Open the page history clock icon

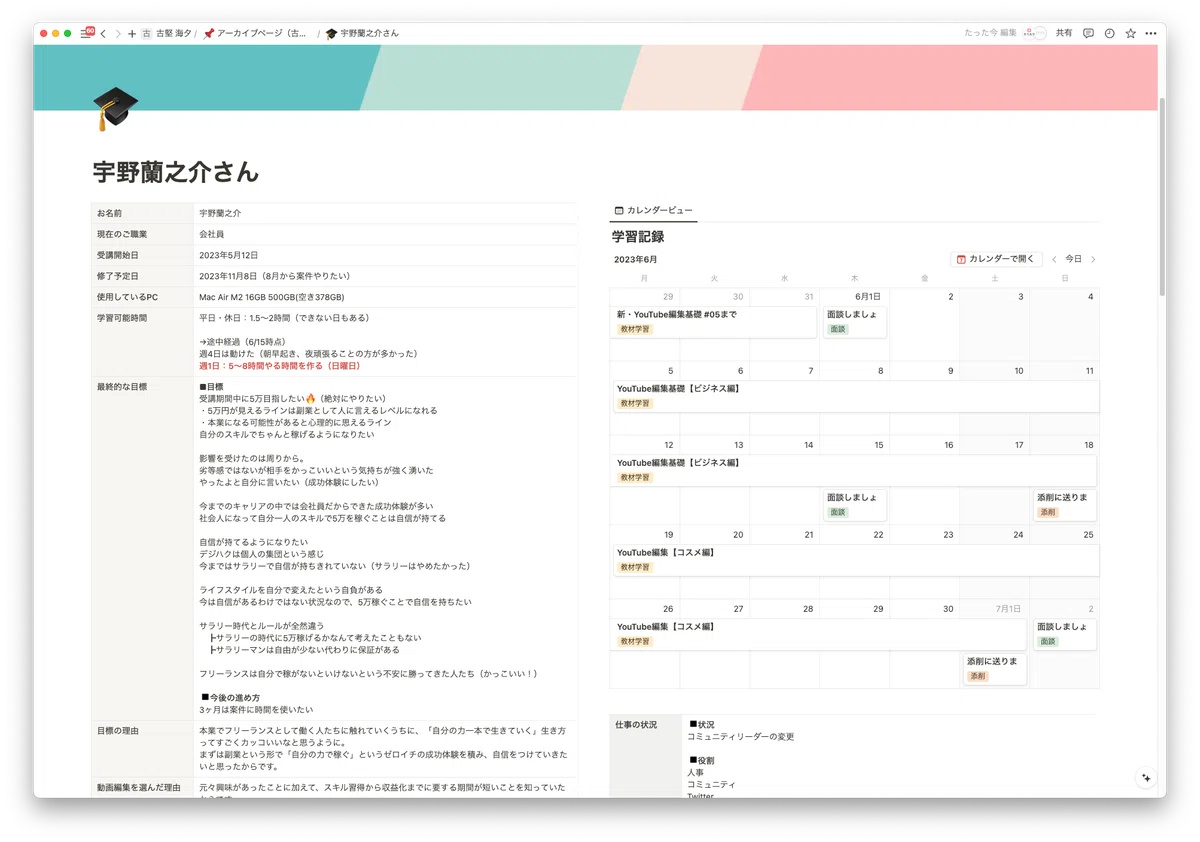pyautogui.click(x=1109, y=33)
